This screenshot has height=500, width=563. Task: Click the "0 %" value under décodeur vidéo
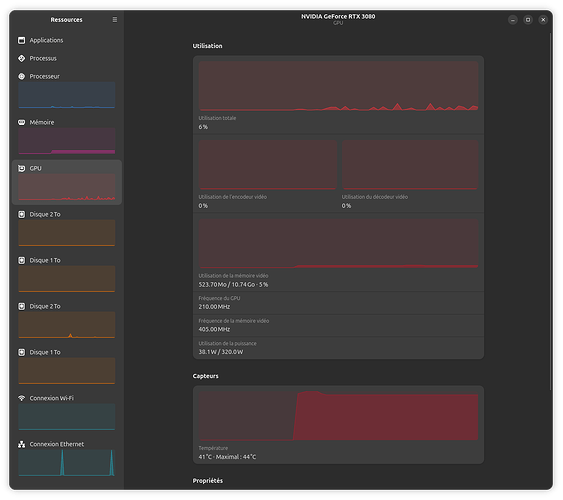tap(346, 206)
